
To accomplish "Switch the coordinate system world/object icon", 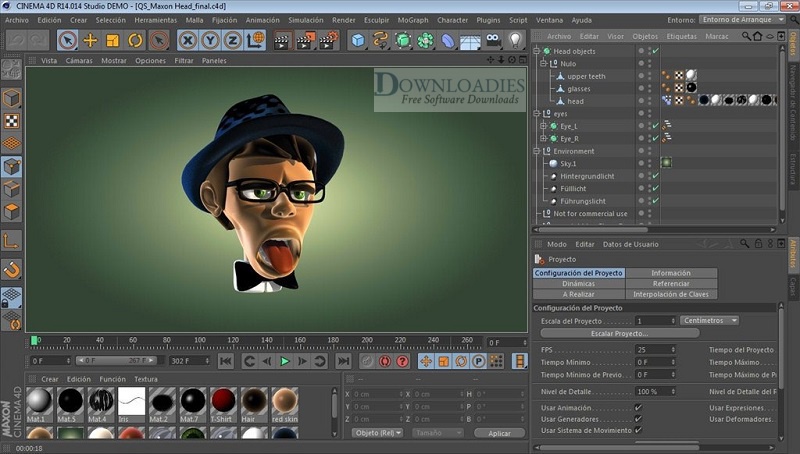I will point(255,40).
